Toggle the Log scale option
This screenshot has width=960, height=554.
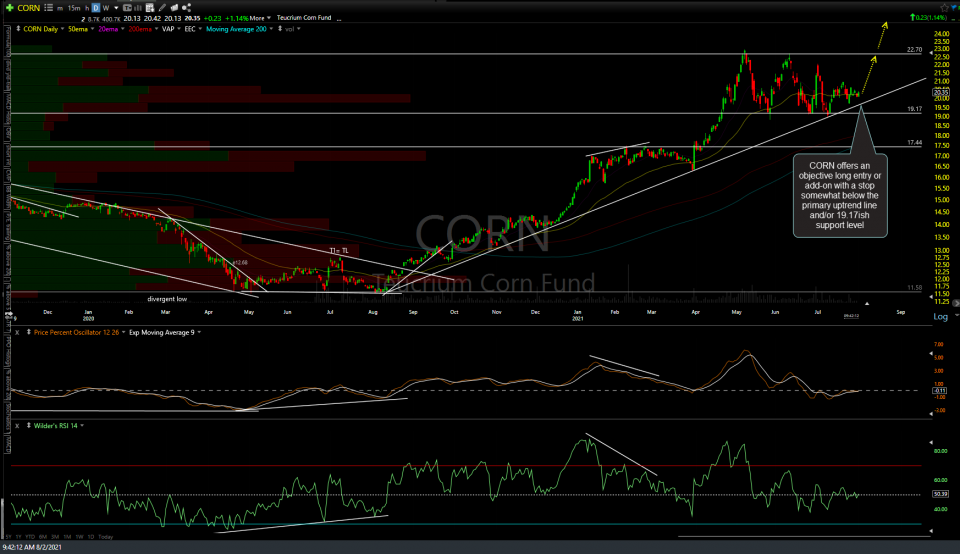click(940, 316)
